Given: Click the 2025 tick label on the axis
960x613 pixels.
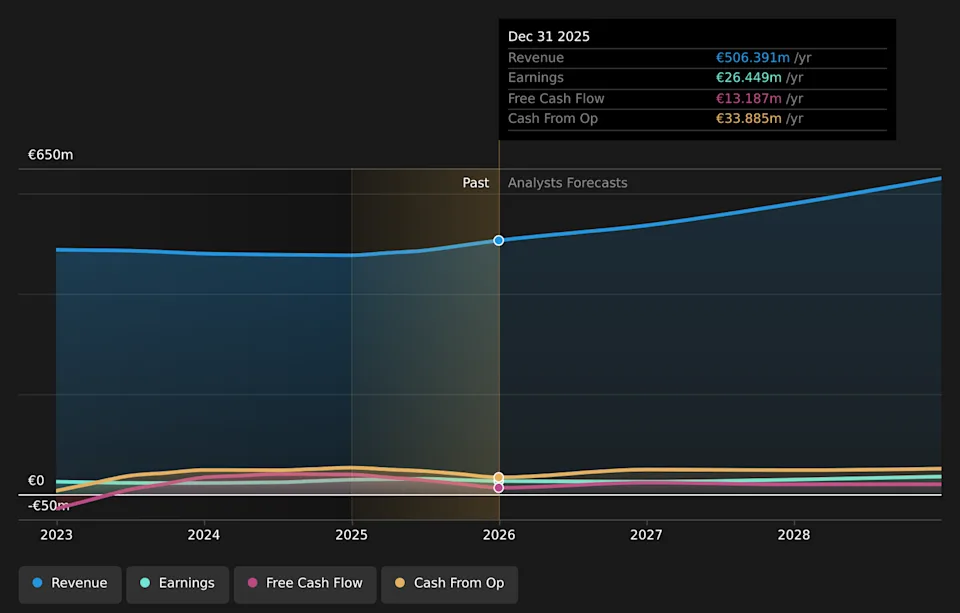Looking at the screenshot, I should (x=351, y=535).
